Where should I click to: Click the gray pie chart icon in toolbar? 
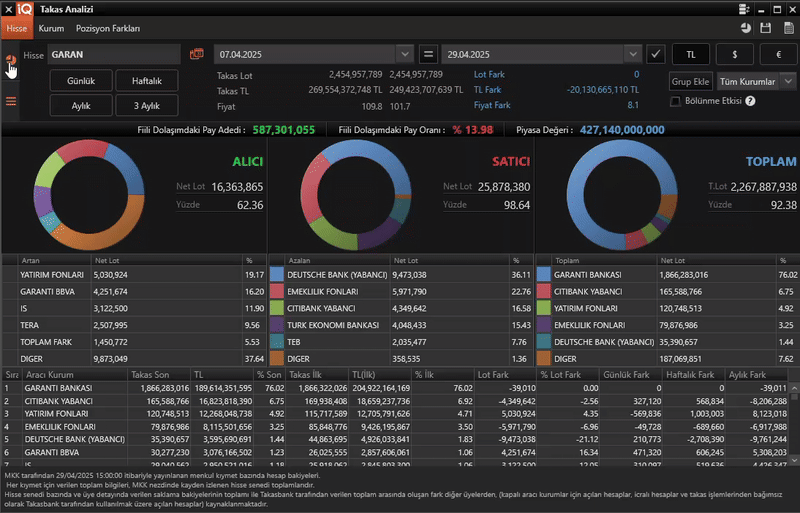[745, 28]
